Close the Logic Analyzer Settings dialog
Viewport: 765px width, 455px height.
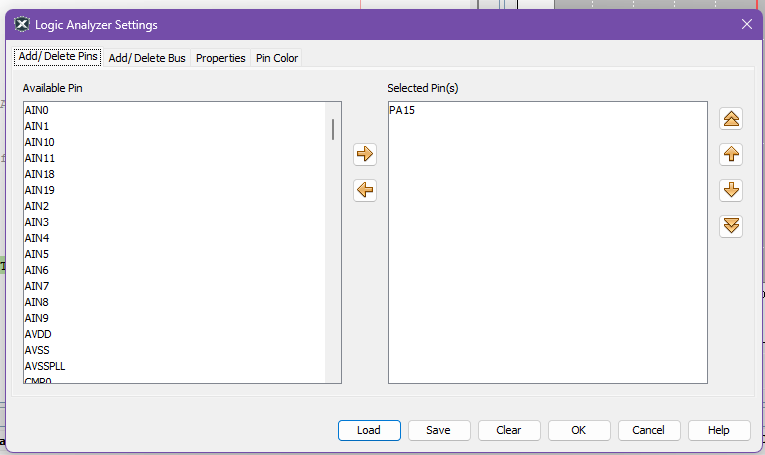[746, 24]
